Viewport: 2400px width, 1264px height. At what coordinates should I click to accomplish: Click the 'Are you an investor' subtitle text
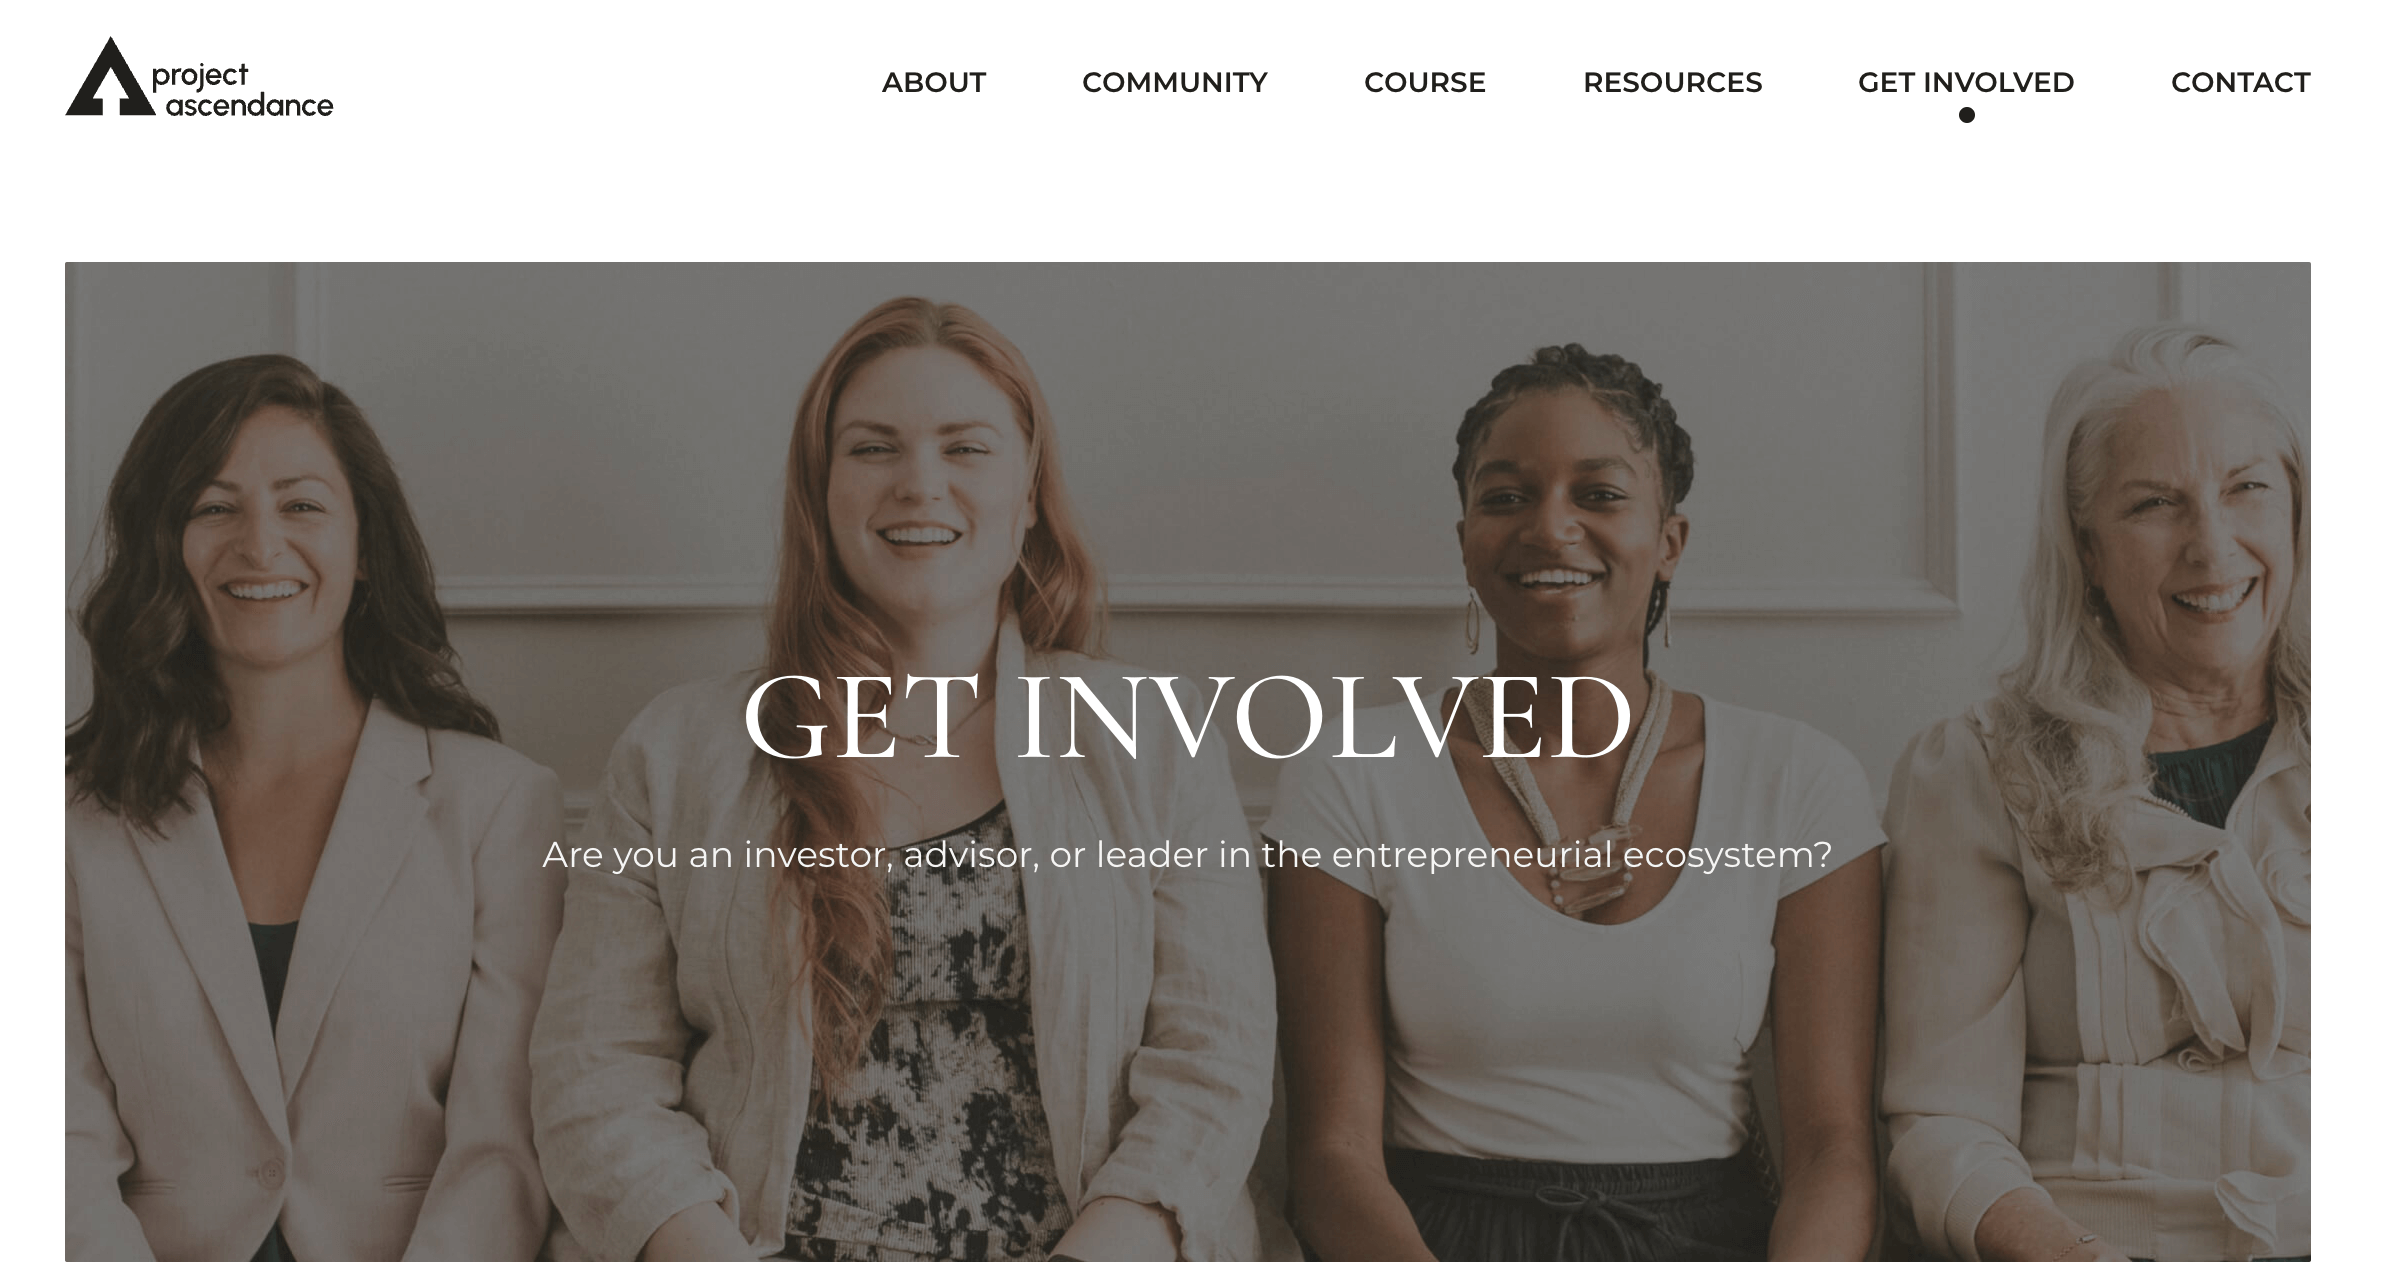point(1187,855)
